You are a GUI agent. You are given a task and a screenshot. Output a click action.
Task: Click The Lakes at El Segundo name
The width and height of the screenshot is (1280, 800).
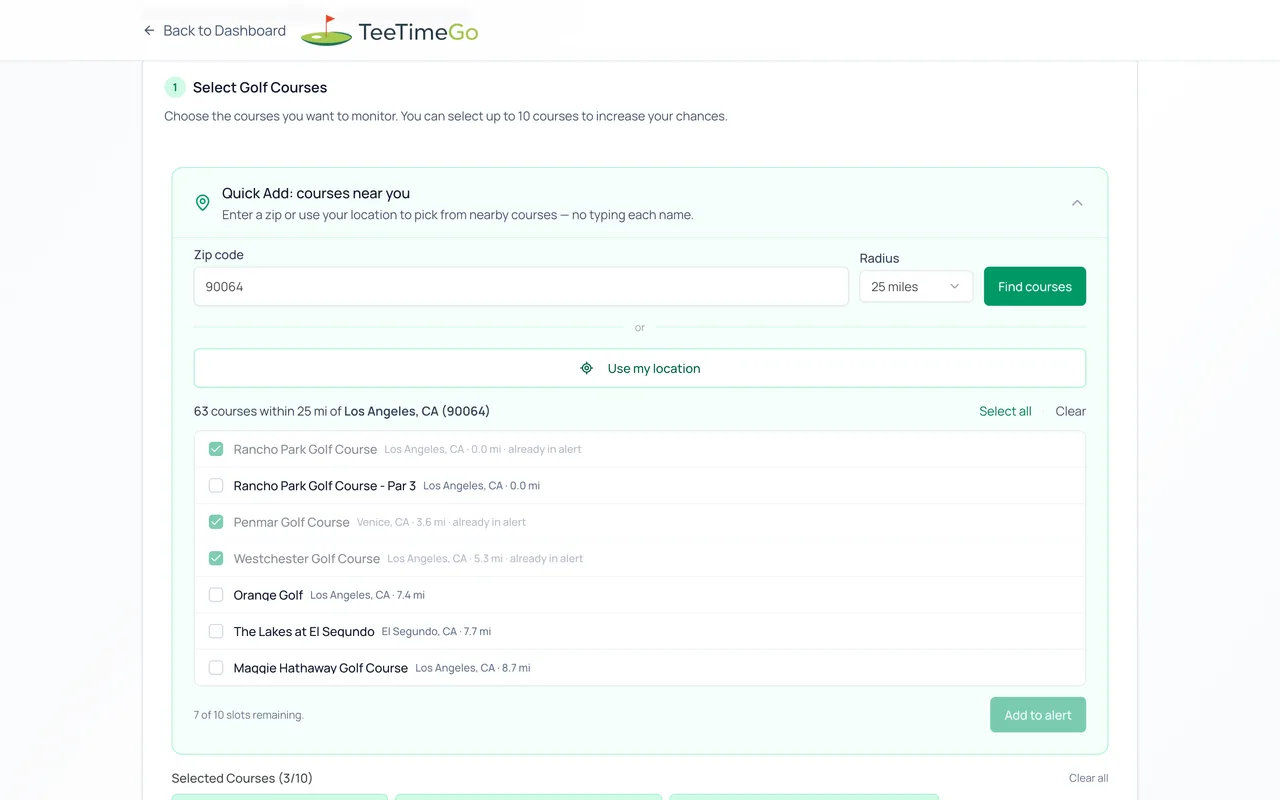[304, 632]
